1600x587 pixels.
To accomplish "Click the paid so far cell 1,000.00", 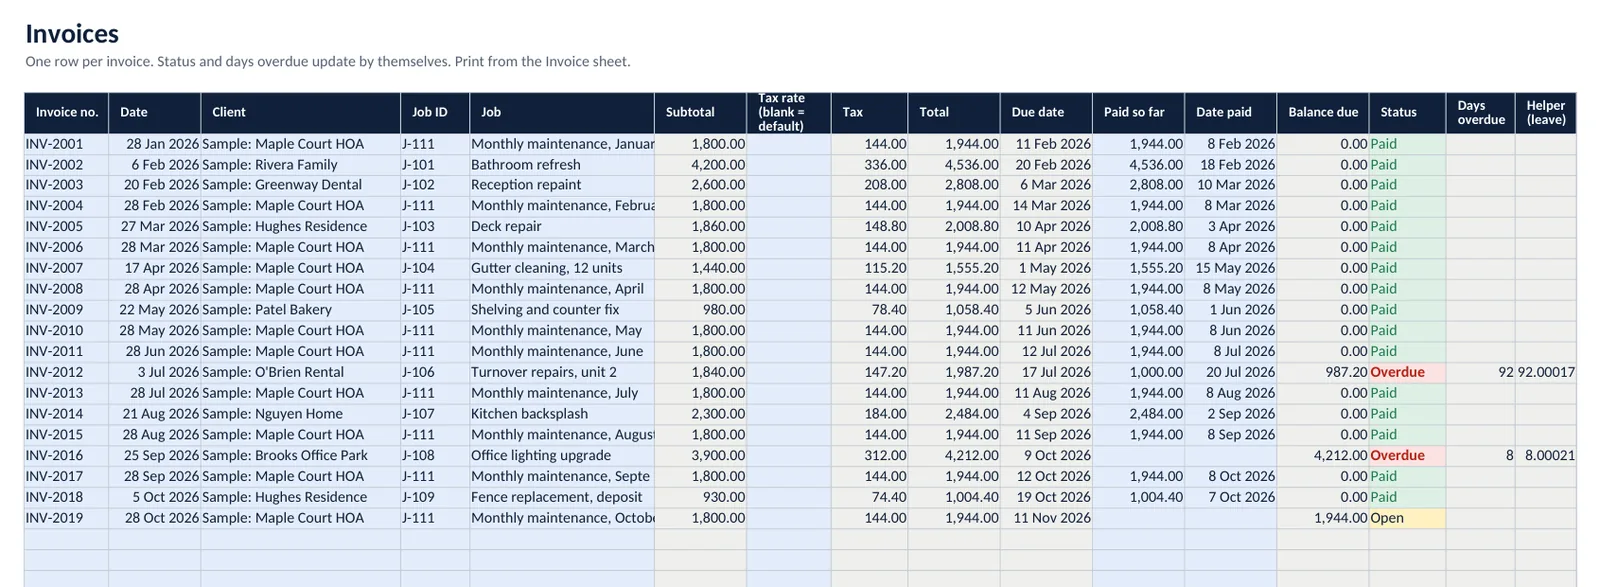I will coord(1138,373).
